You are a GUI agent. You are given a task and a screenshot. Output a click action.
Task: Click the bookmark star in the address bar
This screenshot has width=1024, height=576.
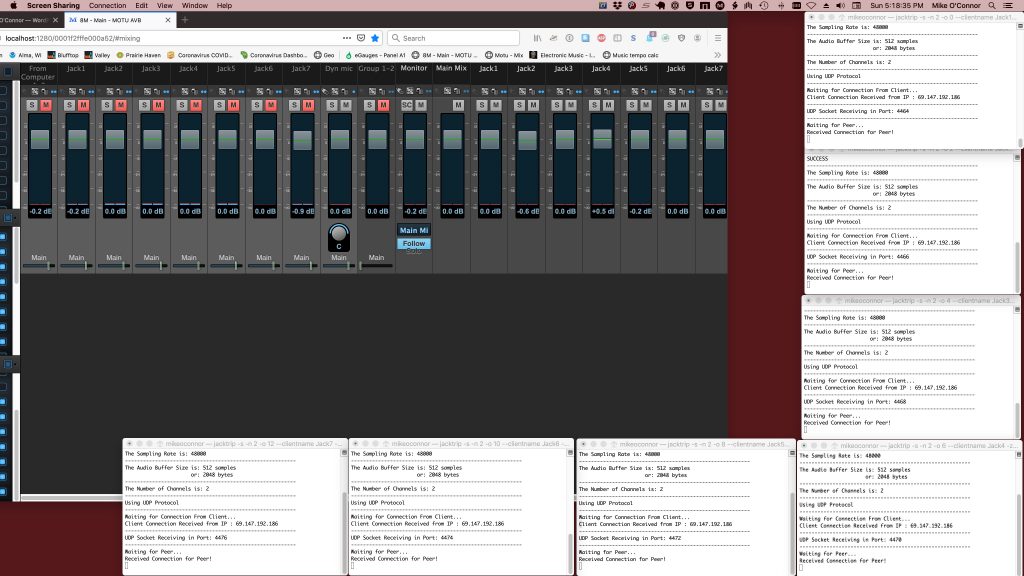(375, 38)
